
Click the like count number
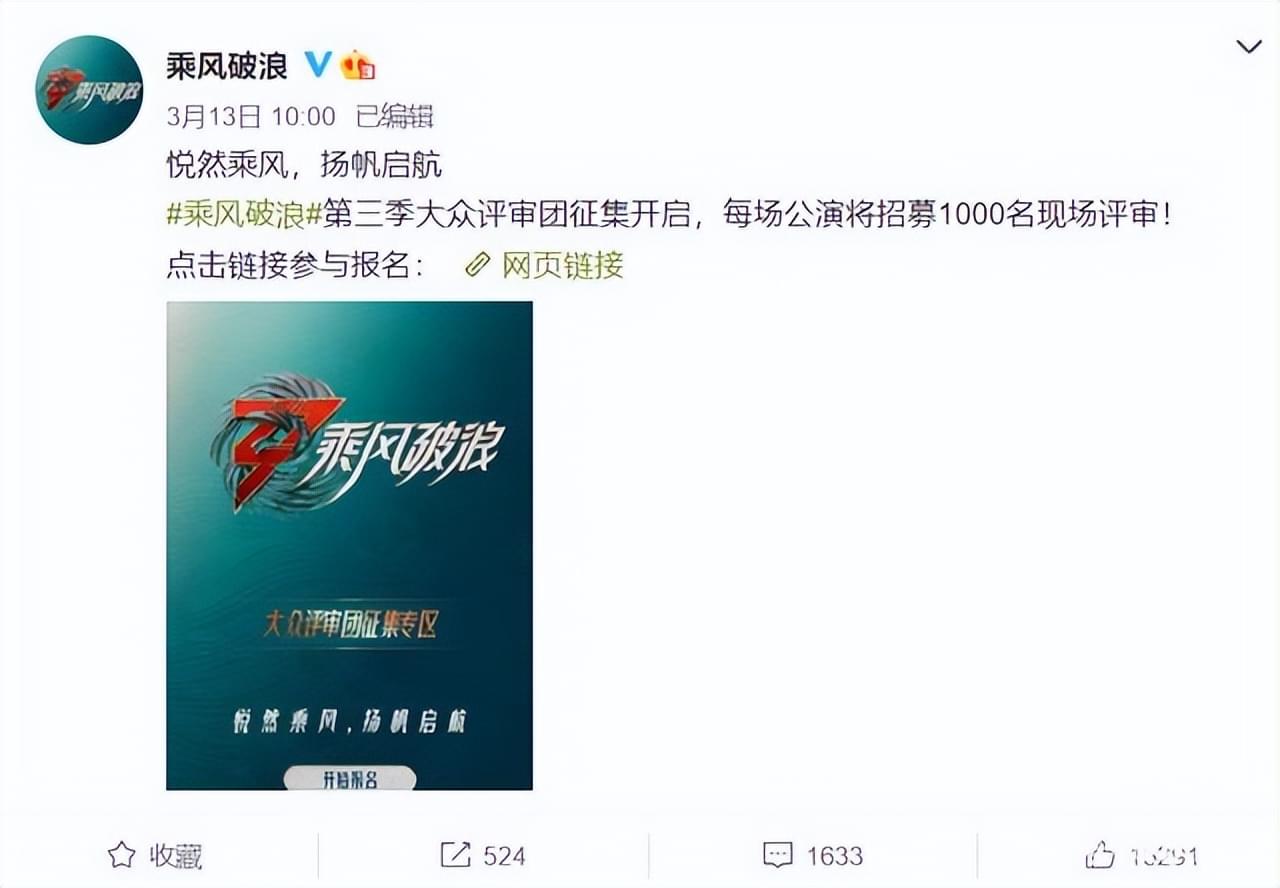[x=1163, y=856]
